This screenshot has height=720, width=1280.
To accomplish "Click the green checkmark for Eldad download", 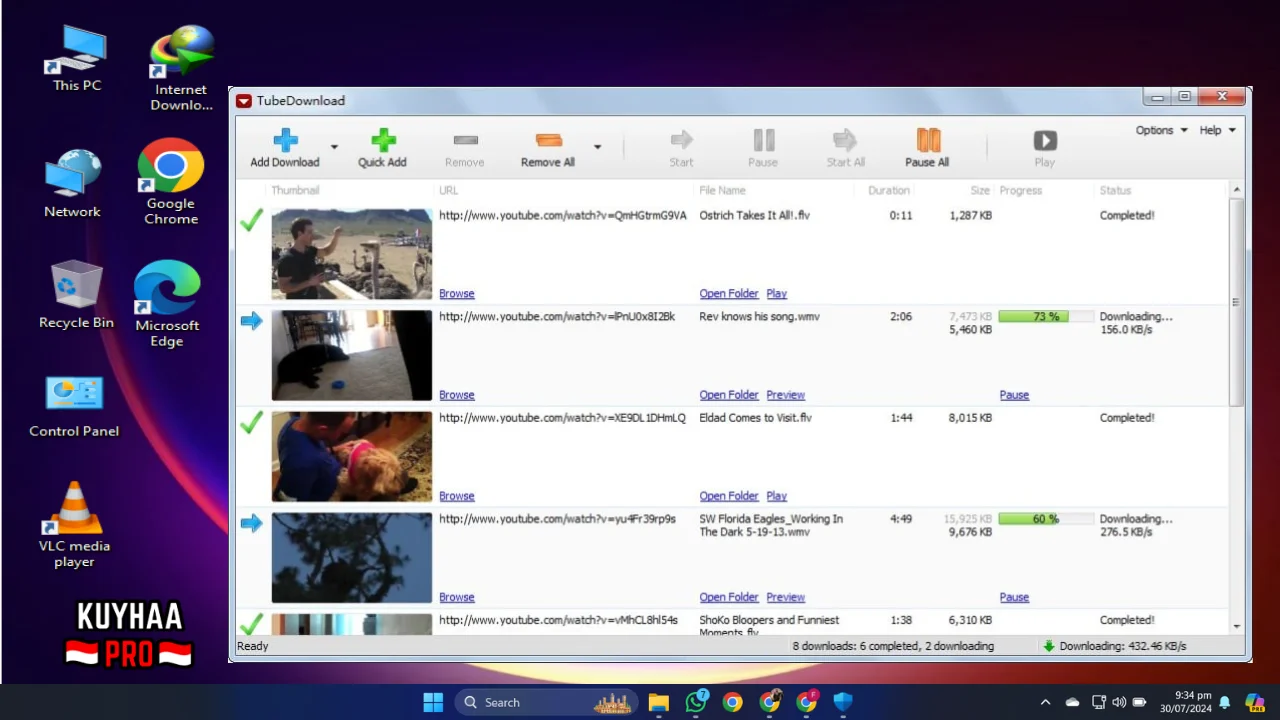I will (x=251, y=422).
